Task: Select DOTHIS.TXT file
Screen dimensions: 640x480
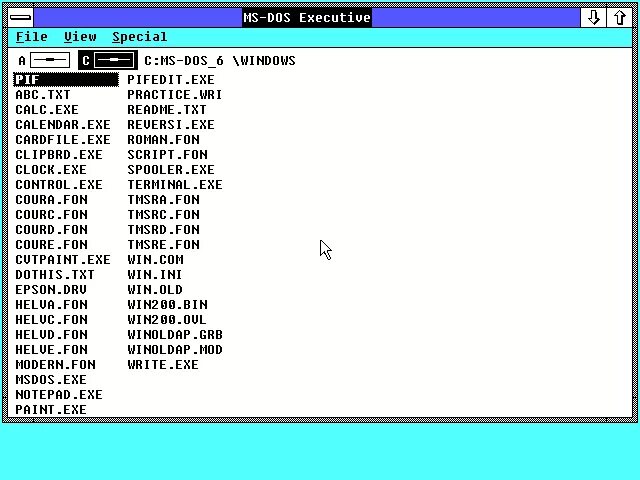Action: pyautogui.click(x=55, y=275)
